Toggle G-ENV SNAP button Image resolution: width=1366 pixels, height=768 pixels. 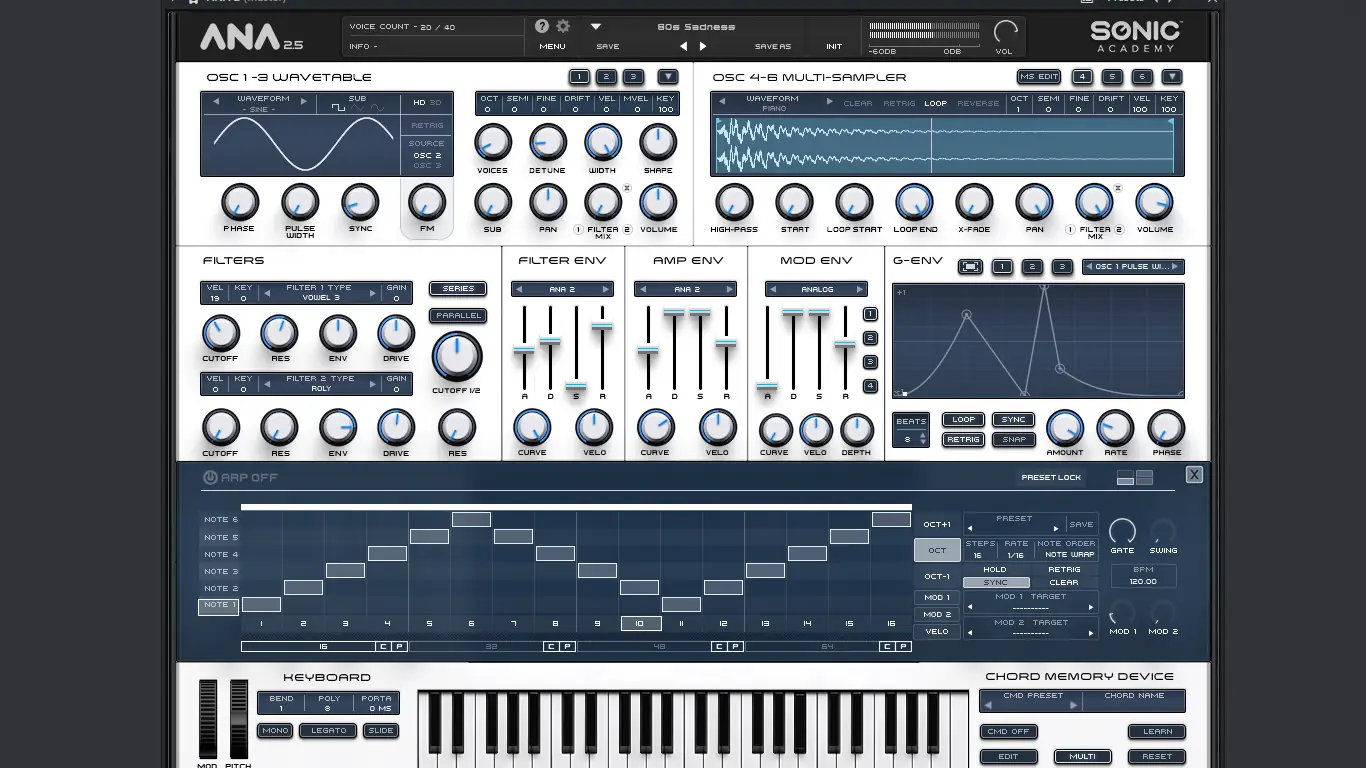(1014, 439)
